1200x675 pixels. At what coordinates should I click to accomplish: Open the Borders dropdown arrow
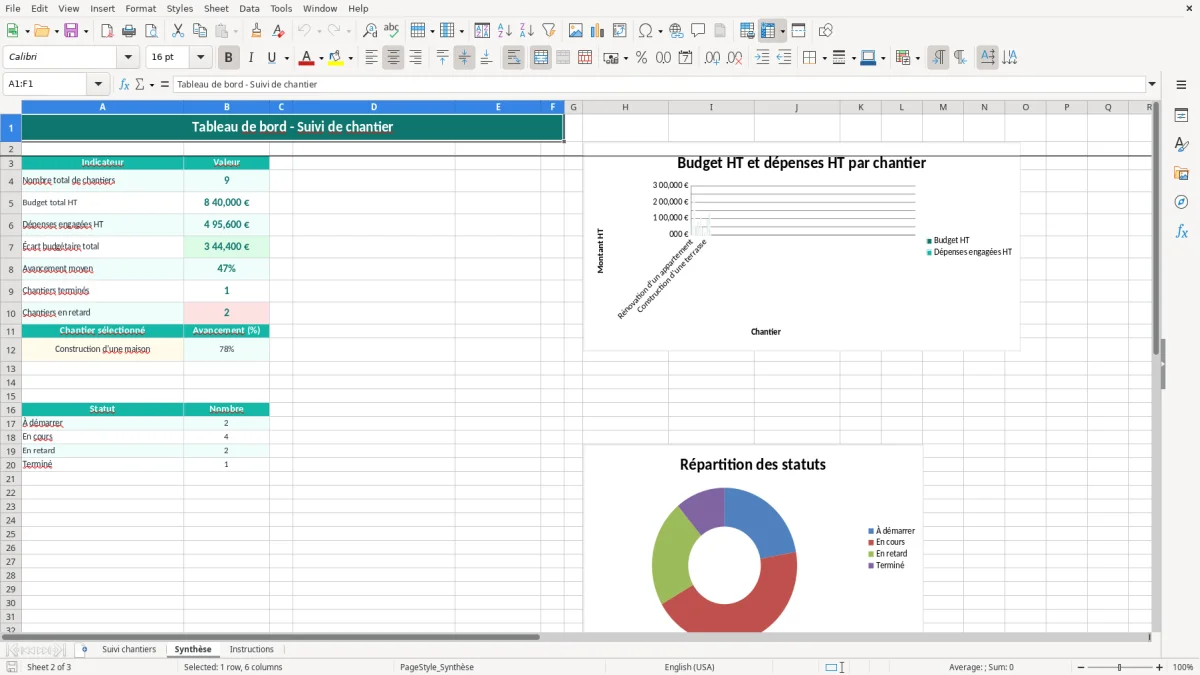(x=824, y=58)
